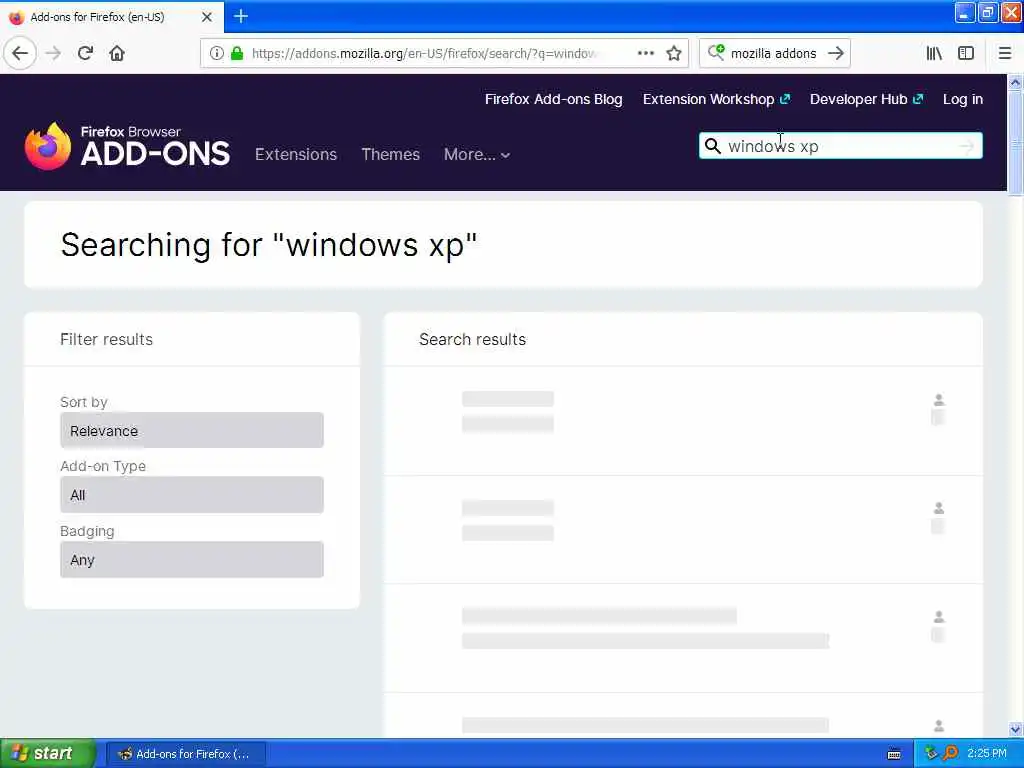Select Add-ons for Firefox taskbar button

185,754
